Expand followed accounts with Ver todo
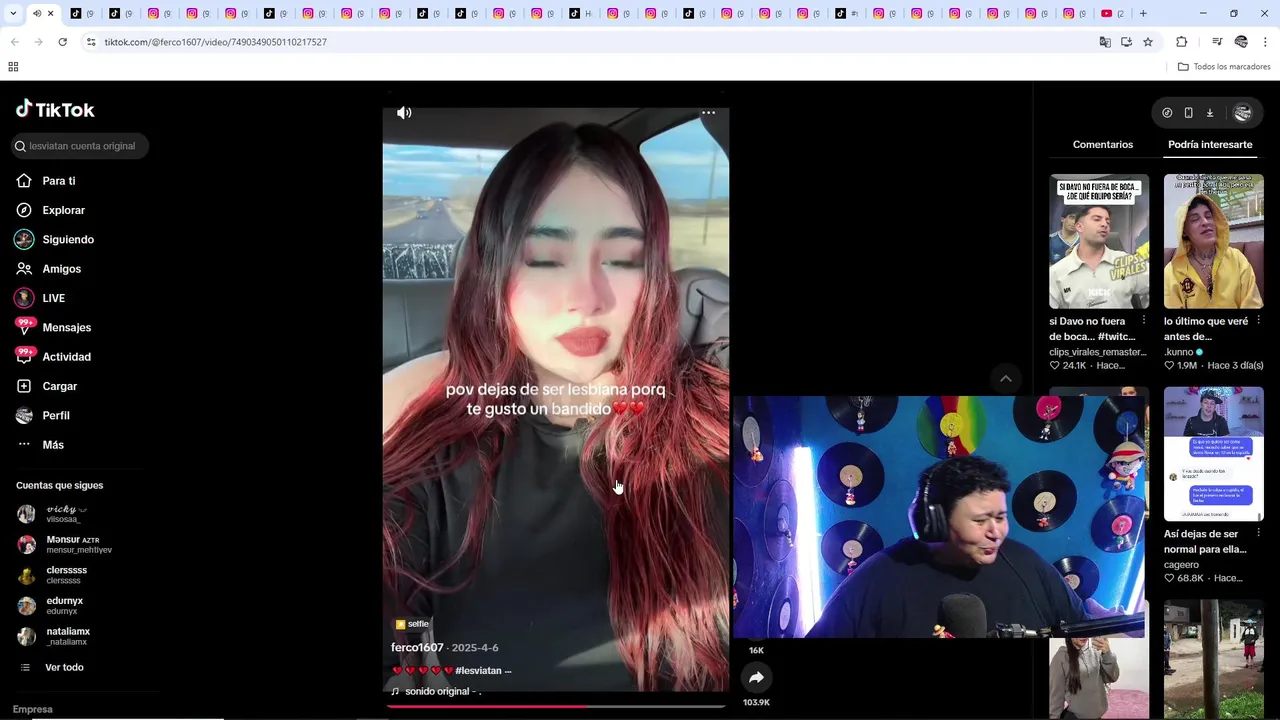This screenshot has width=1280, height=720. click(x=52, y=667)
